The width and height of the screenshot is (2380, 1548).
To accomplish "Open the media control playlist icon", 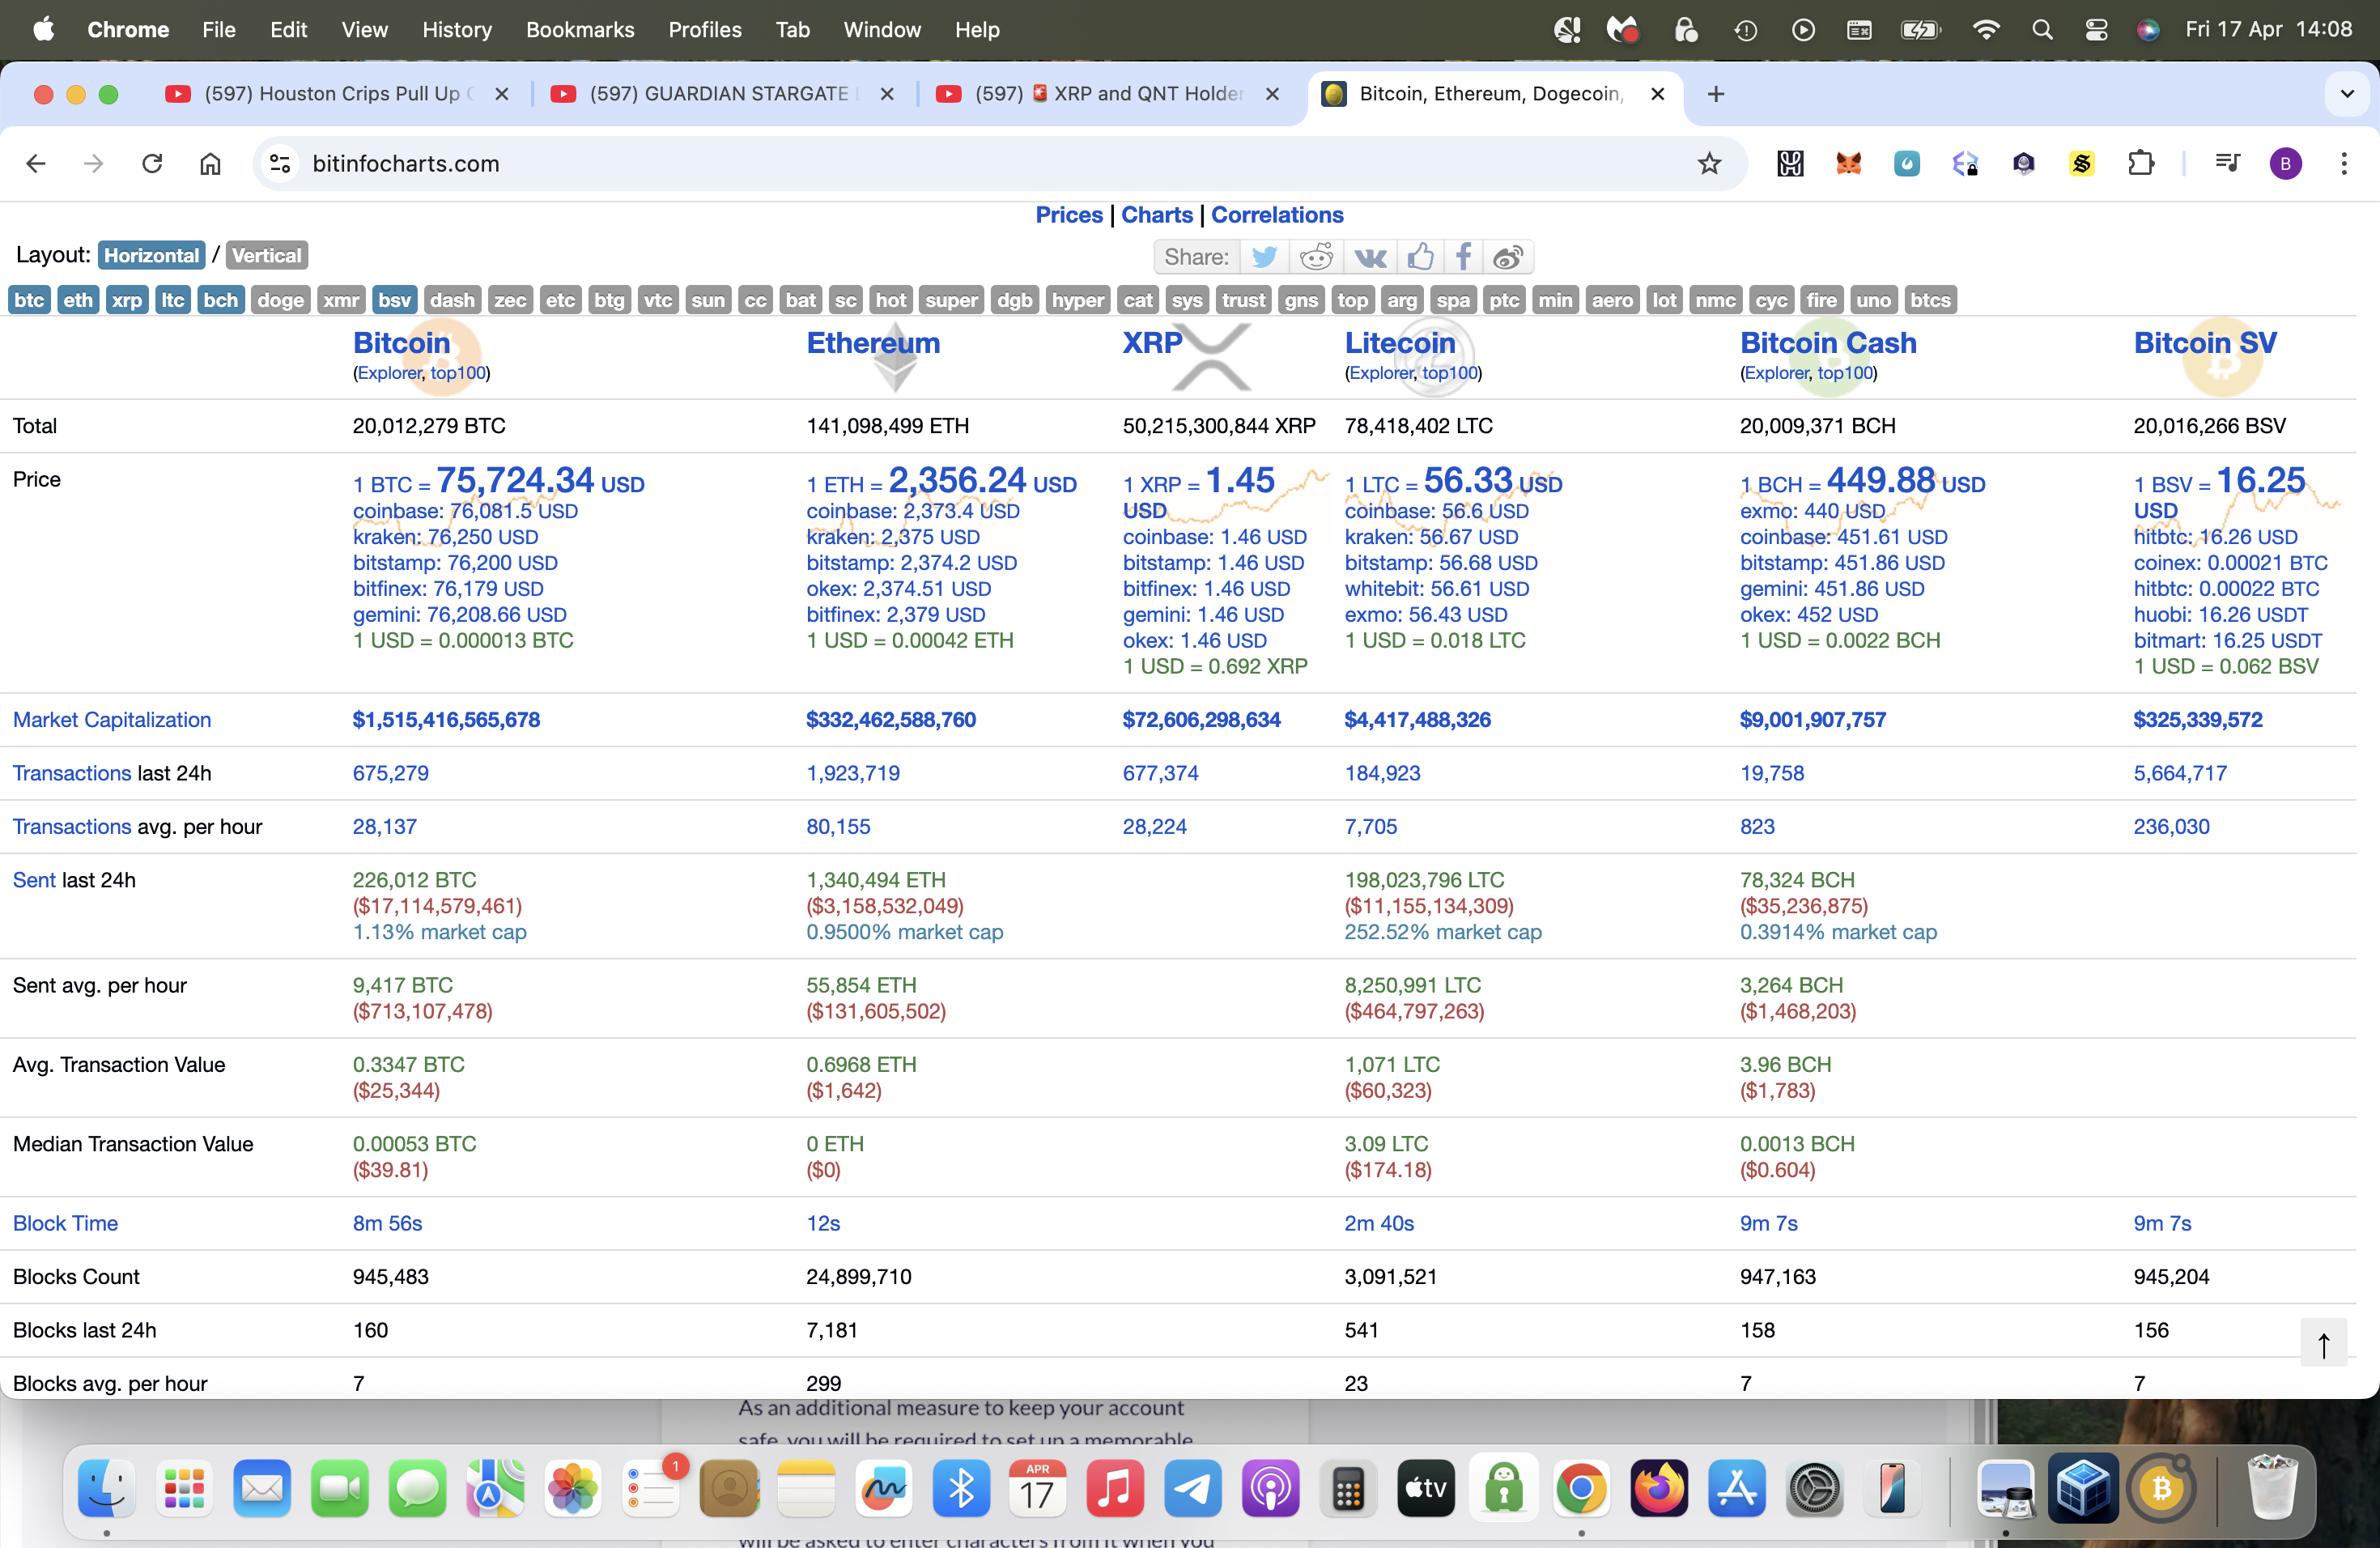I will tap(2227, 163).
